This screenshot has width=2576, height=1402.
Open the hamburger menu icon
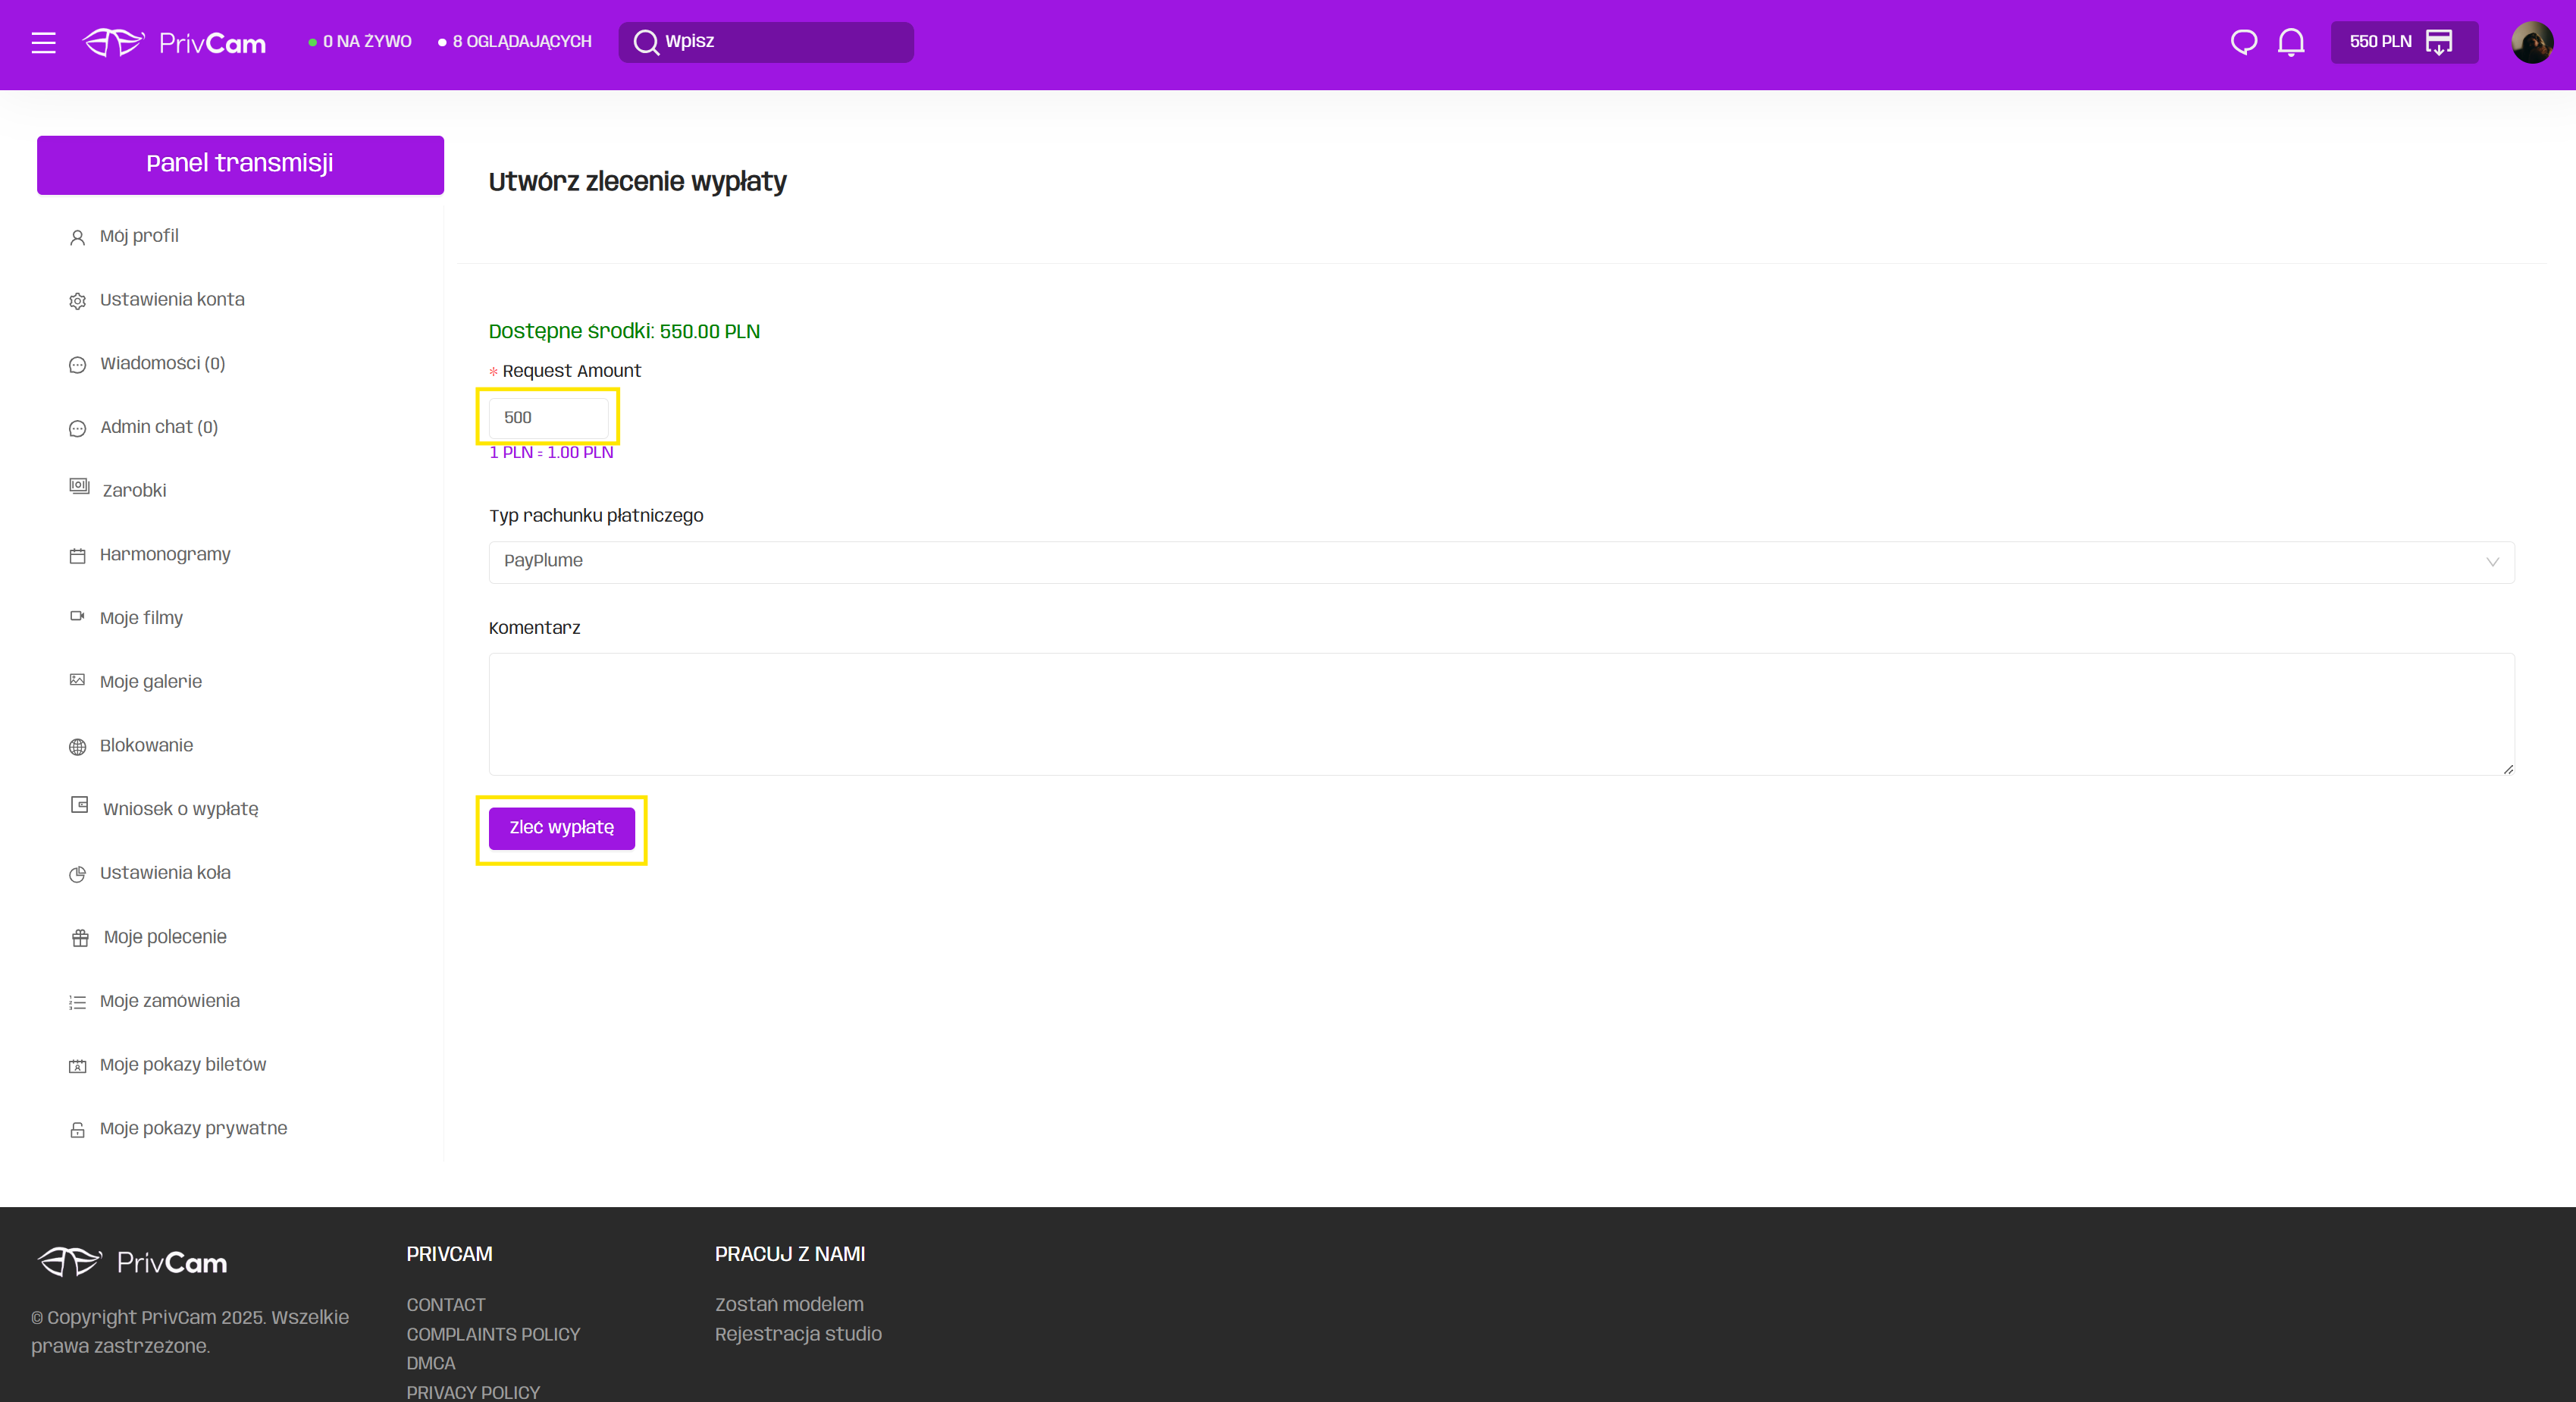click(x=43, y=43)
